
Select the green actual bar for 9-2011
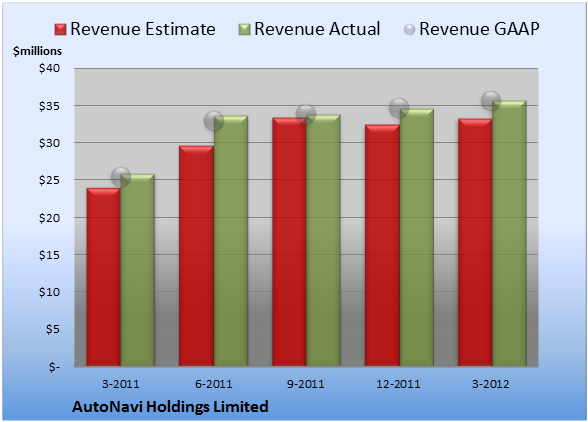[323, 240]
